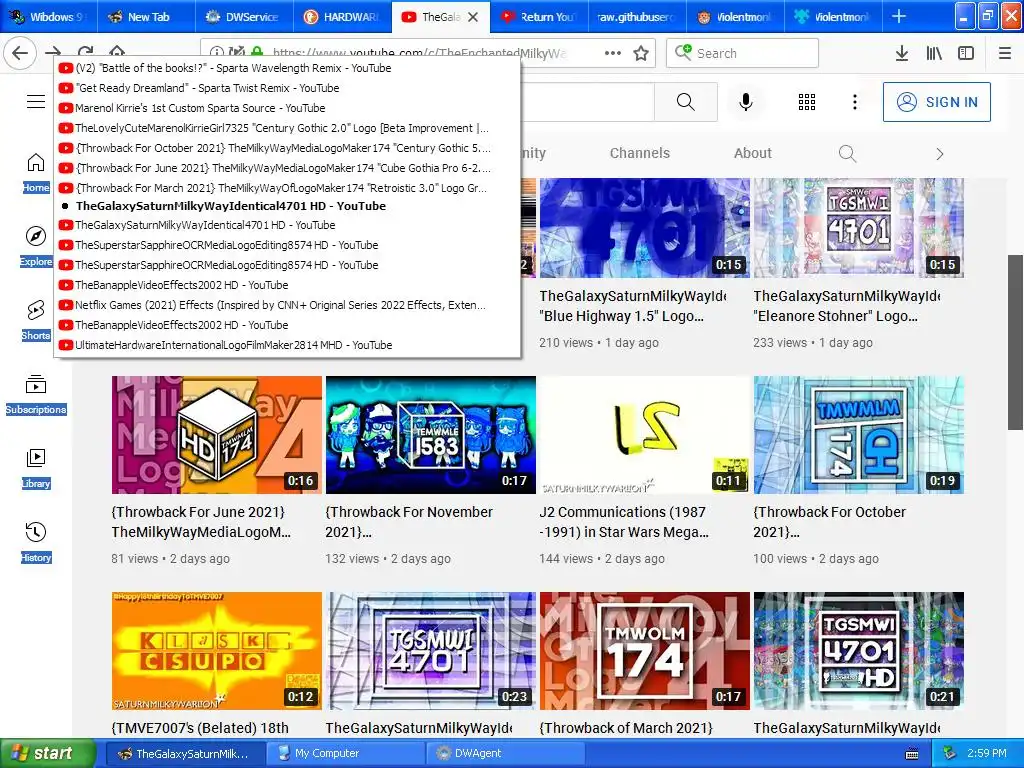The width and height of the screenshot is (1024, 768).
Task: Open Subscriptions in YouTube sidebar
Action: (36, 394)
